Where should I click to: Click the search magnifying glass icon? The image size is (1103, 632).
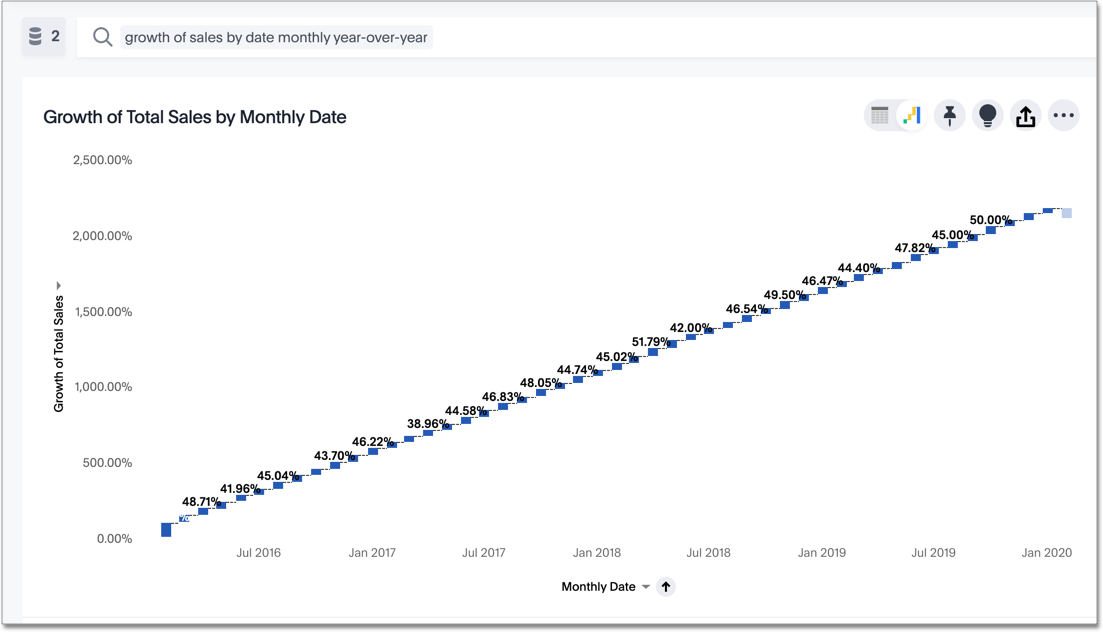[x=101, y=36]
